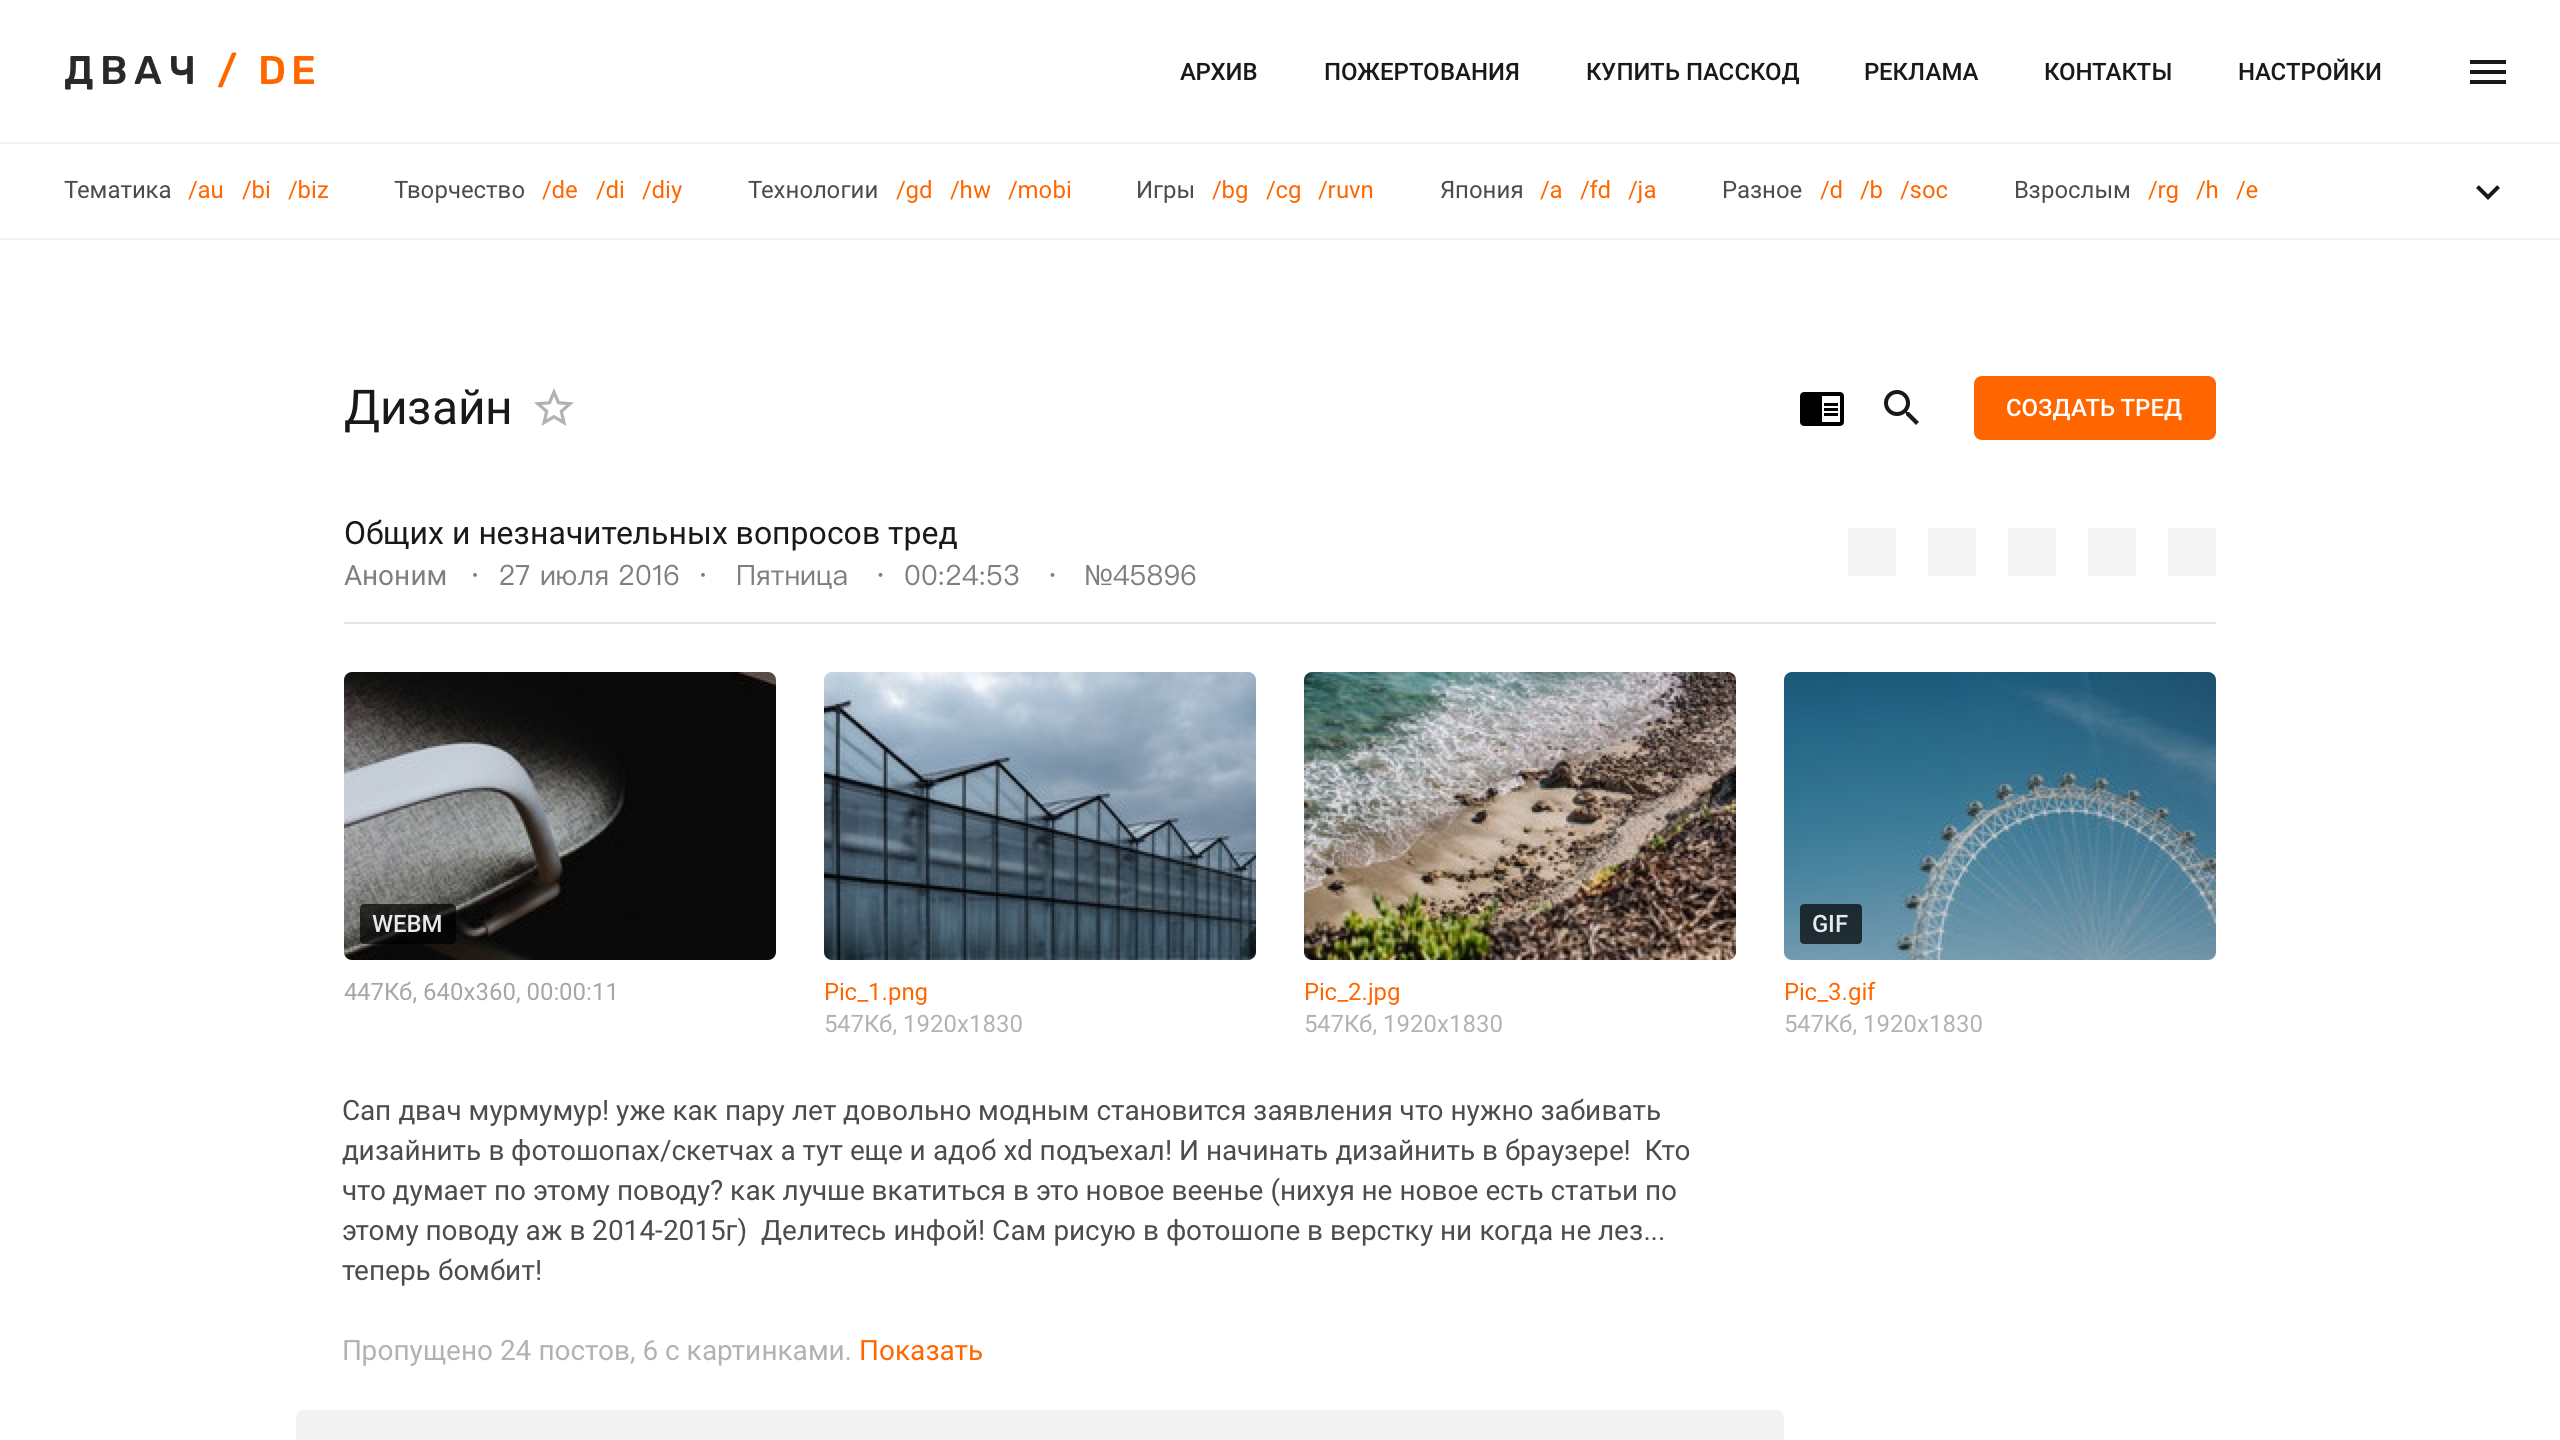Switch board view layout icon
2560x1440 pixels.
(x=1822, y=408)
